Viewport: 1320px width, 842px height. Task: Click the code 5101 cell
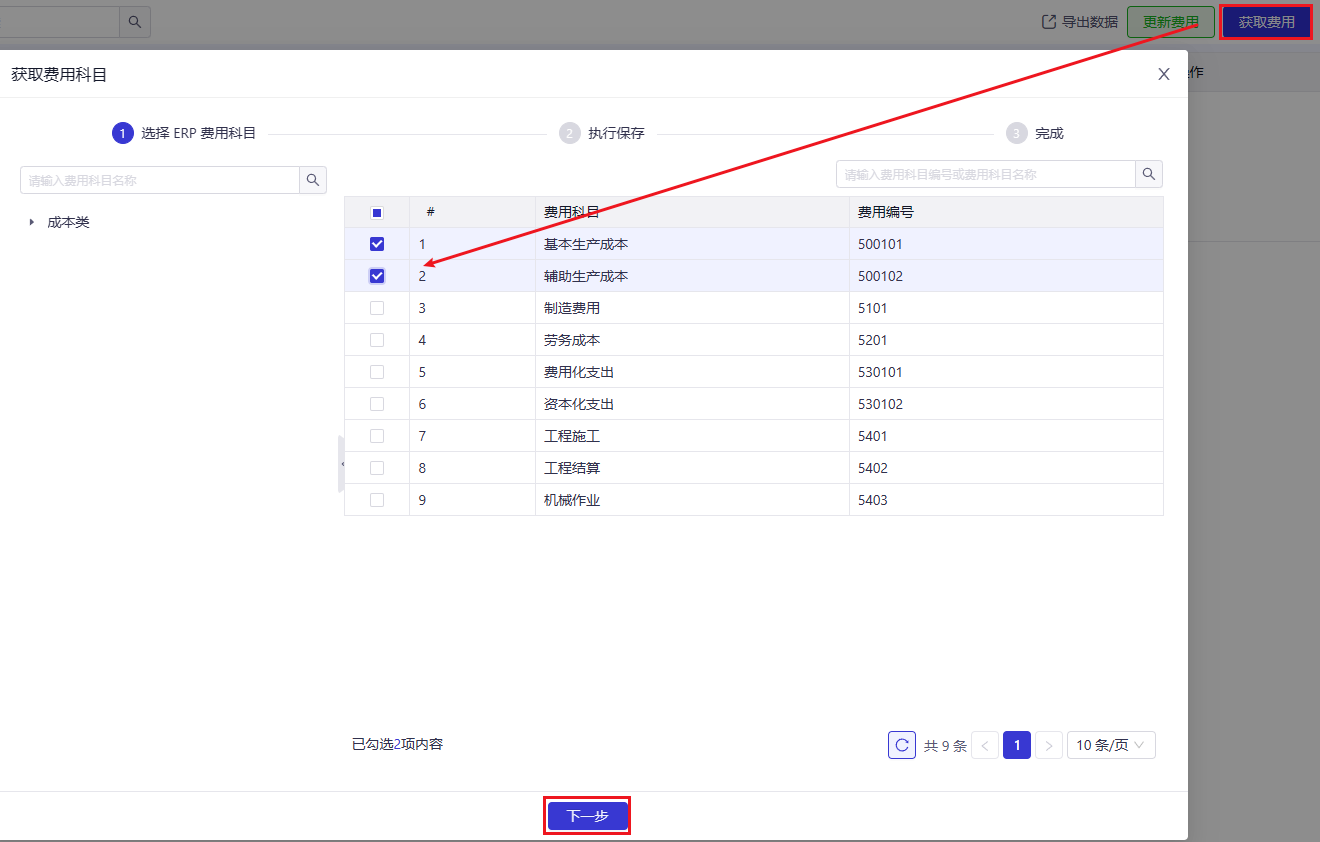click(1006, 308)
